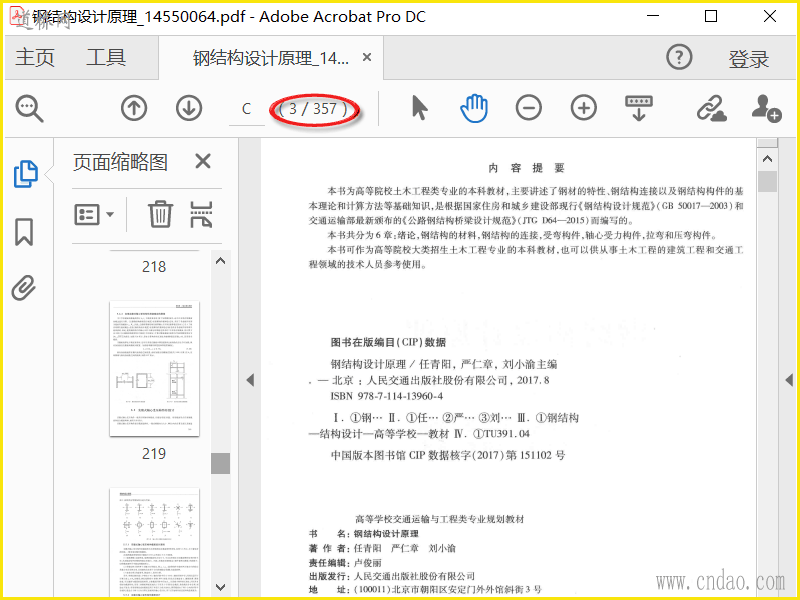Open the help question mark icon
800x600 pixels.
coord(679,57)
